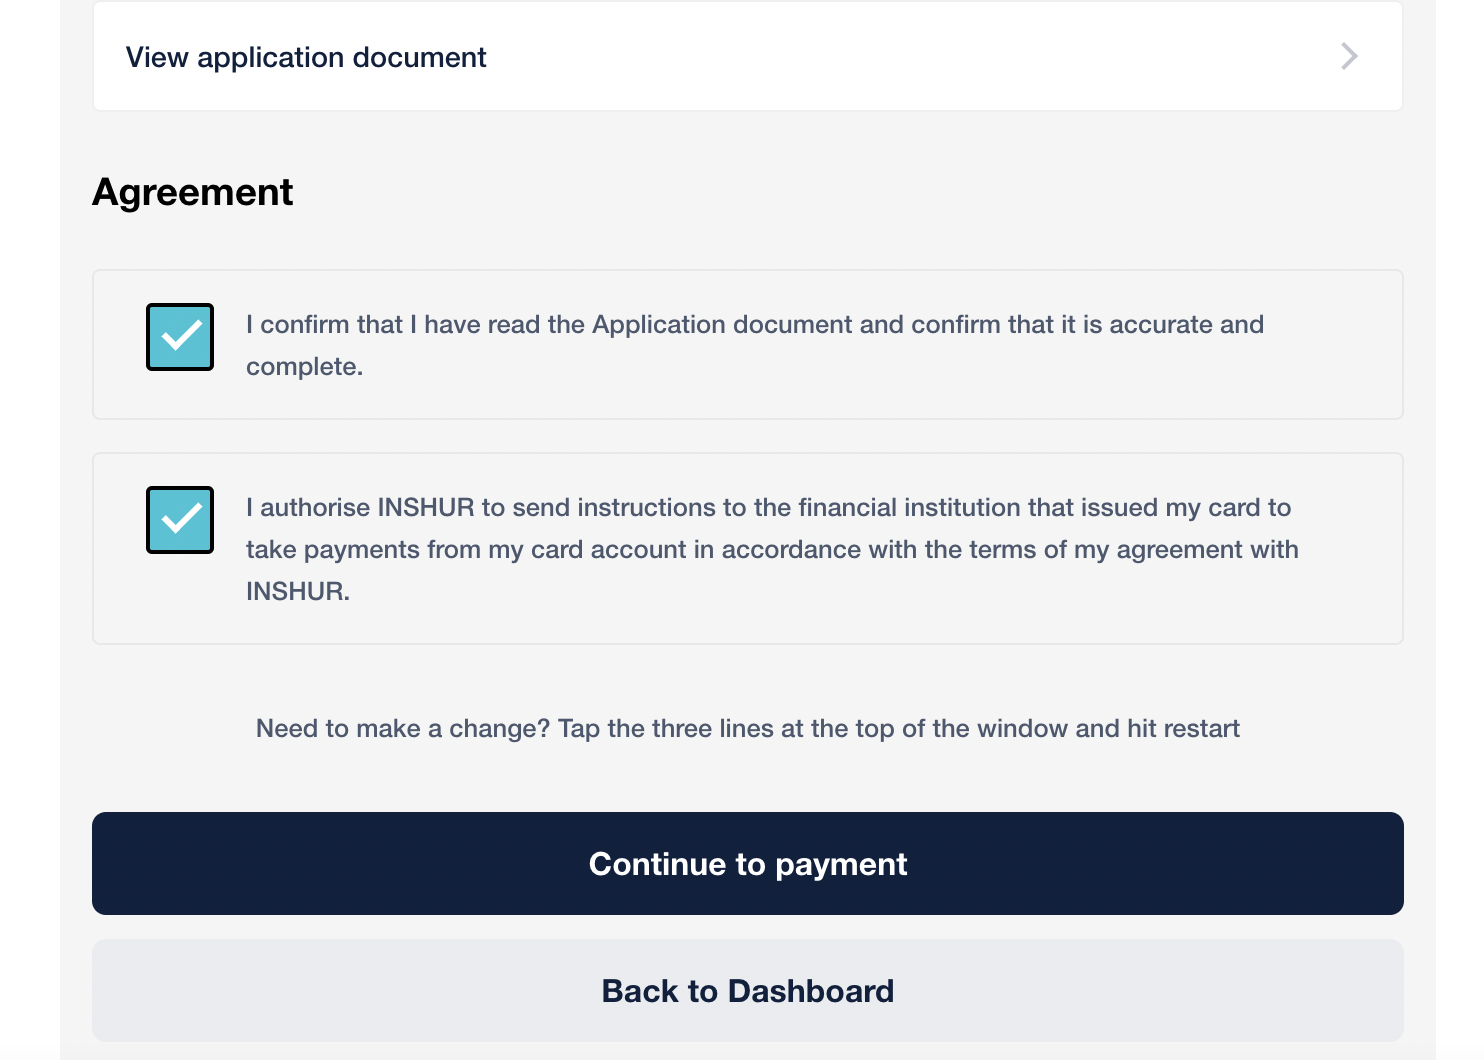Click the final 'INSHUR.' line in the authorisation card
The height and width of the screenshot is (1060, 1484).
coord(298,591)
